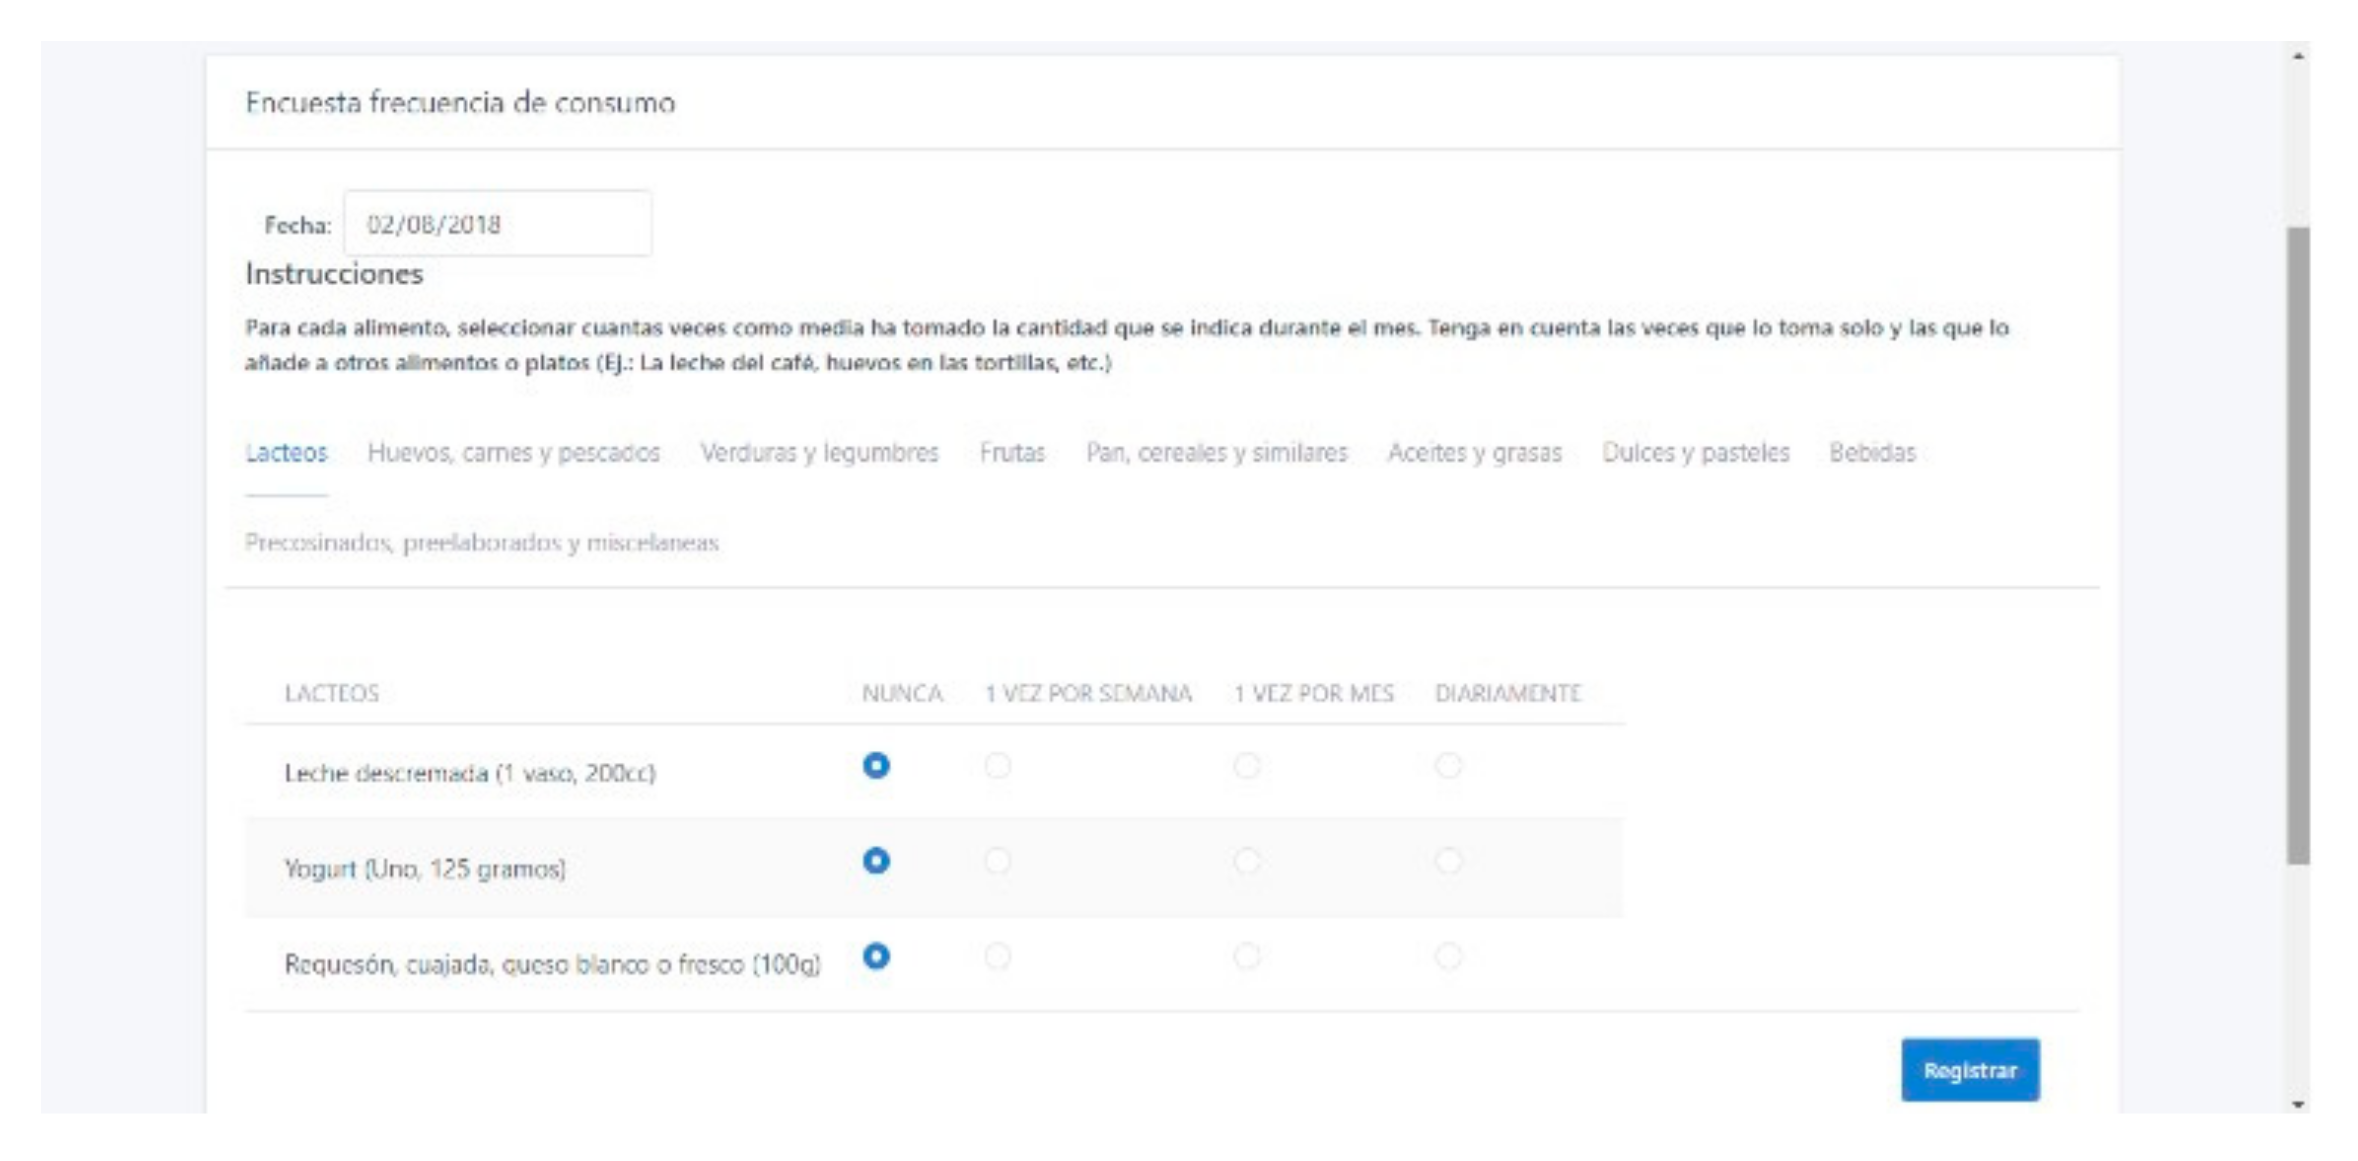Select 1 vez por mes for Yogurt
The height and width of the screenshot is (1161, 2358).
1246,861
